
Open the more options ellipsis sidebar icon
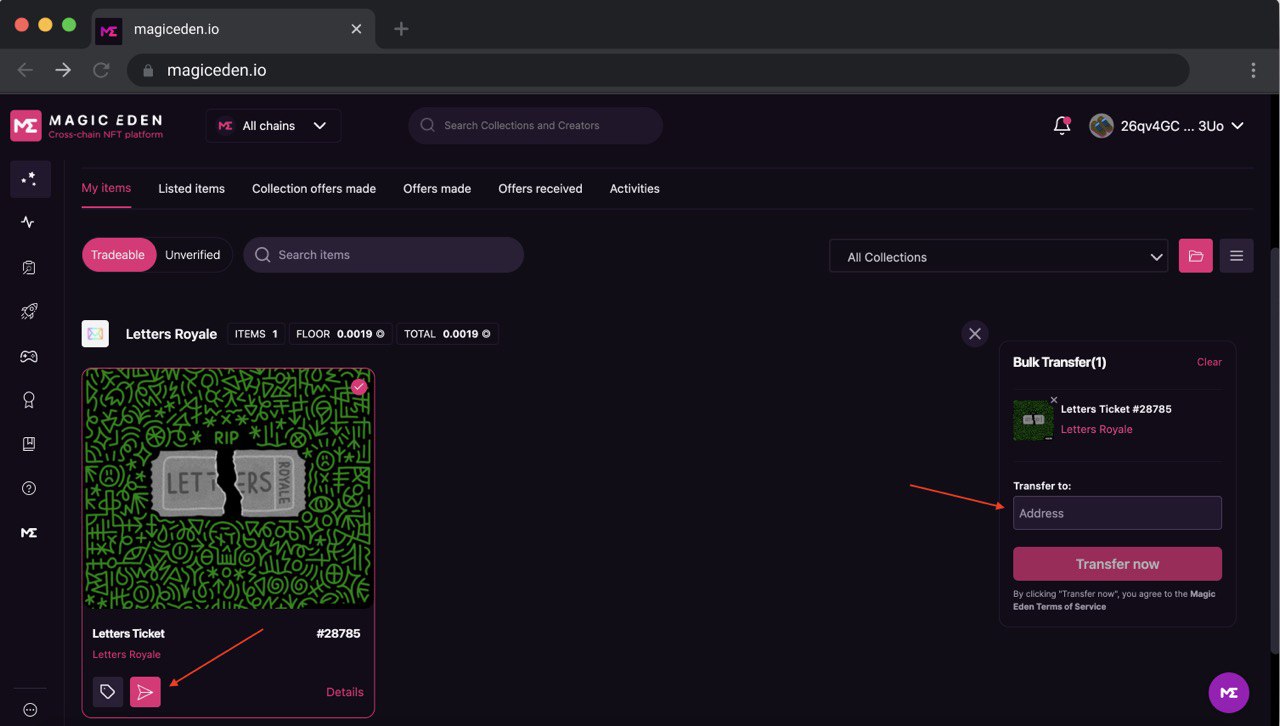29,709
